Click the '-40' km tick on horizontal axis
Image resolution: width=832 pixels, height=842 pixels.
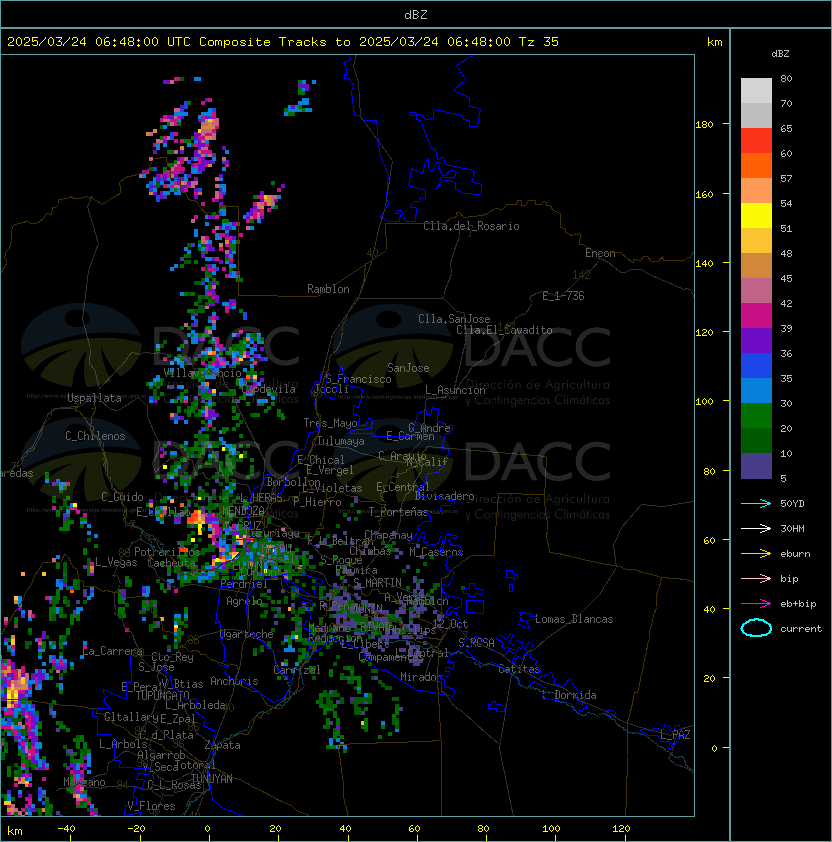click(x=66, y=829)
